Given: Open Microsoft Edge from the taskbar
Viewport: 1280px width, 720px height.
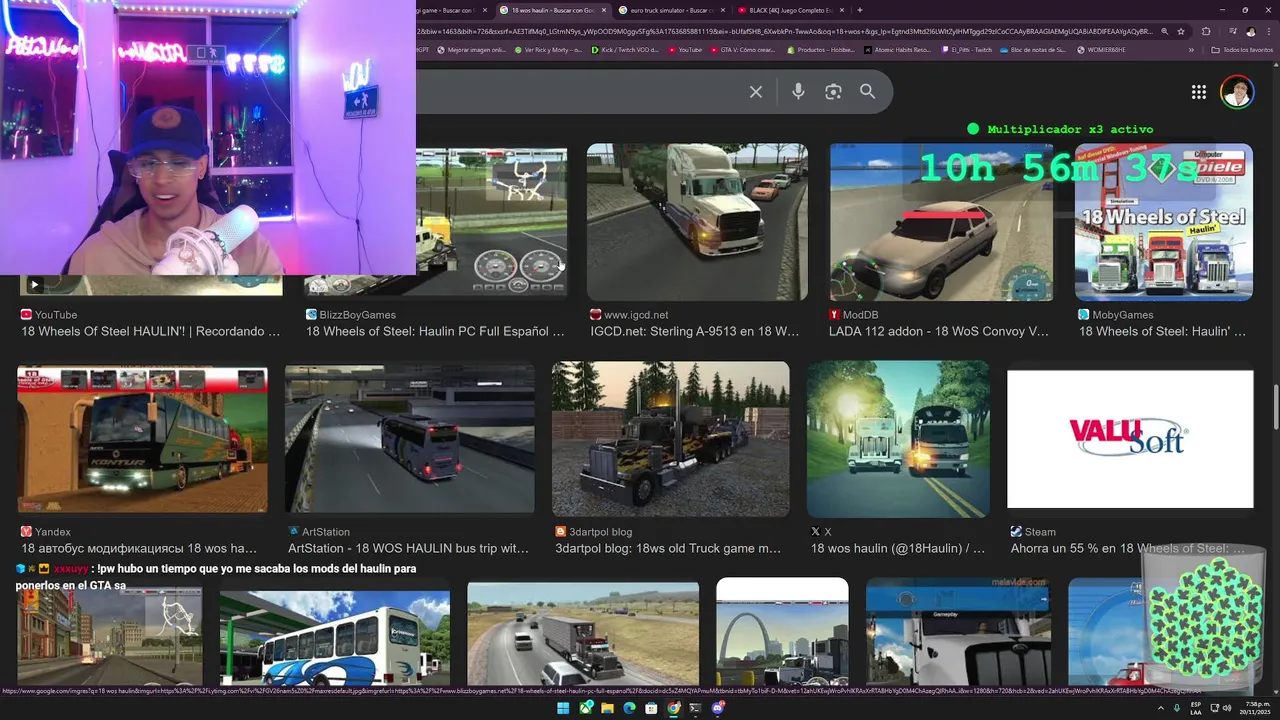Looking at the screenshot, I should [x=629, y=708].
